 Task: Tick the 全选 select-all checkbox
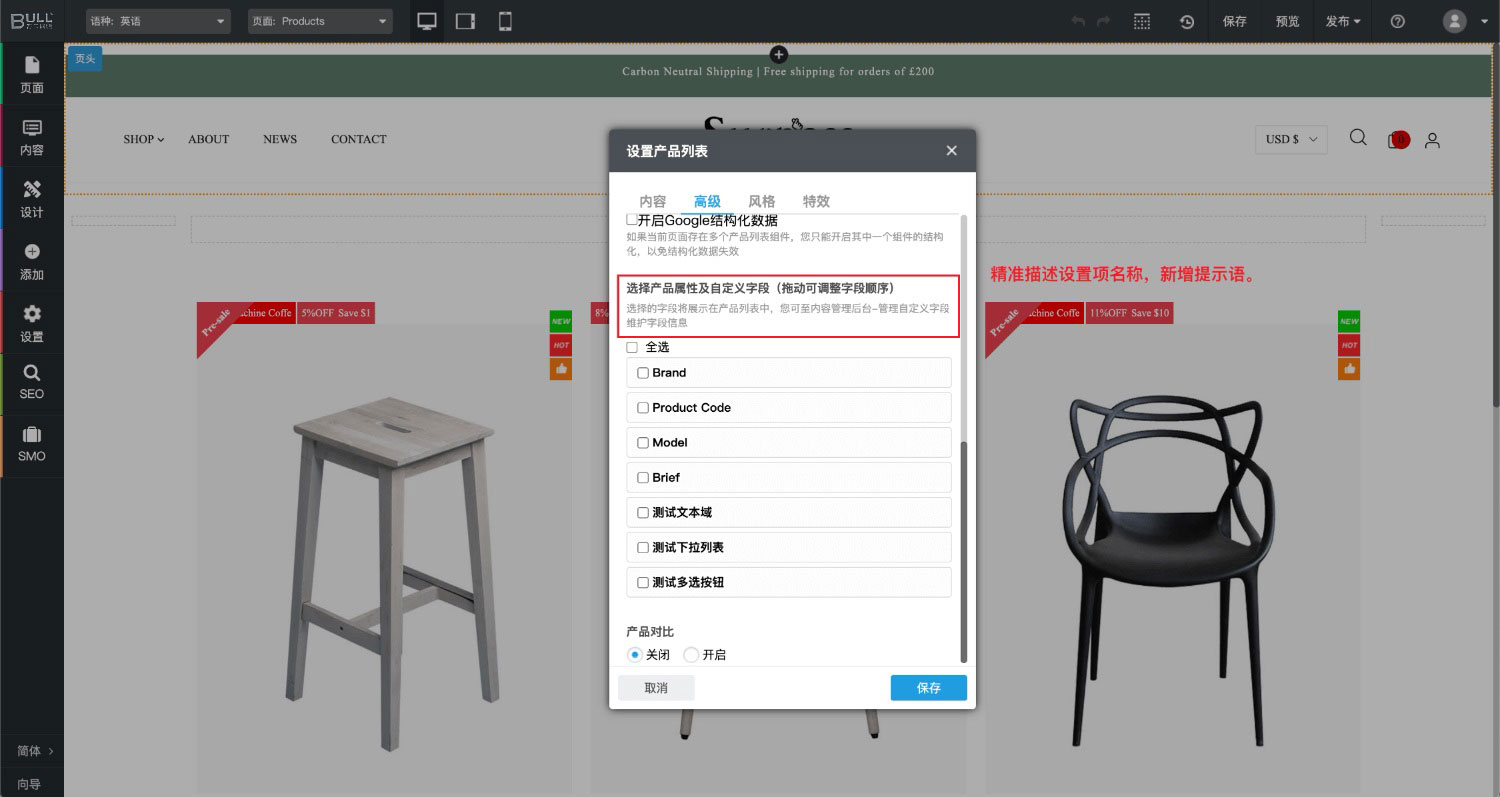[632, 348]
